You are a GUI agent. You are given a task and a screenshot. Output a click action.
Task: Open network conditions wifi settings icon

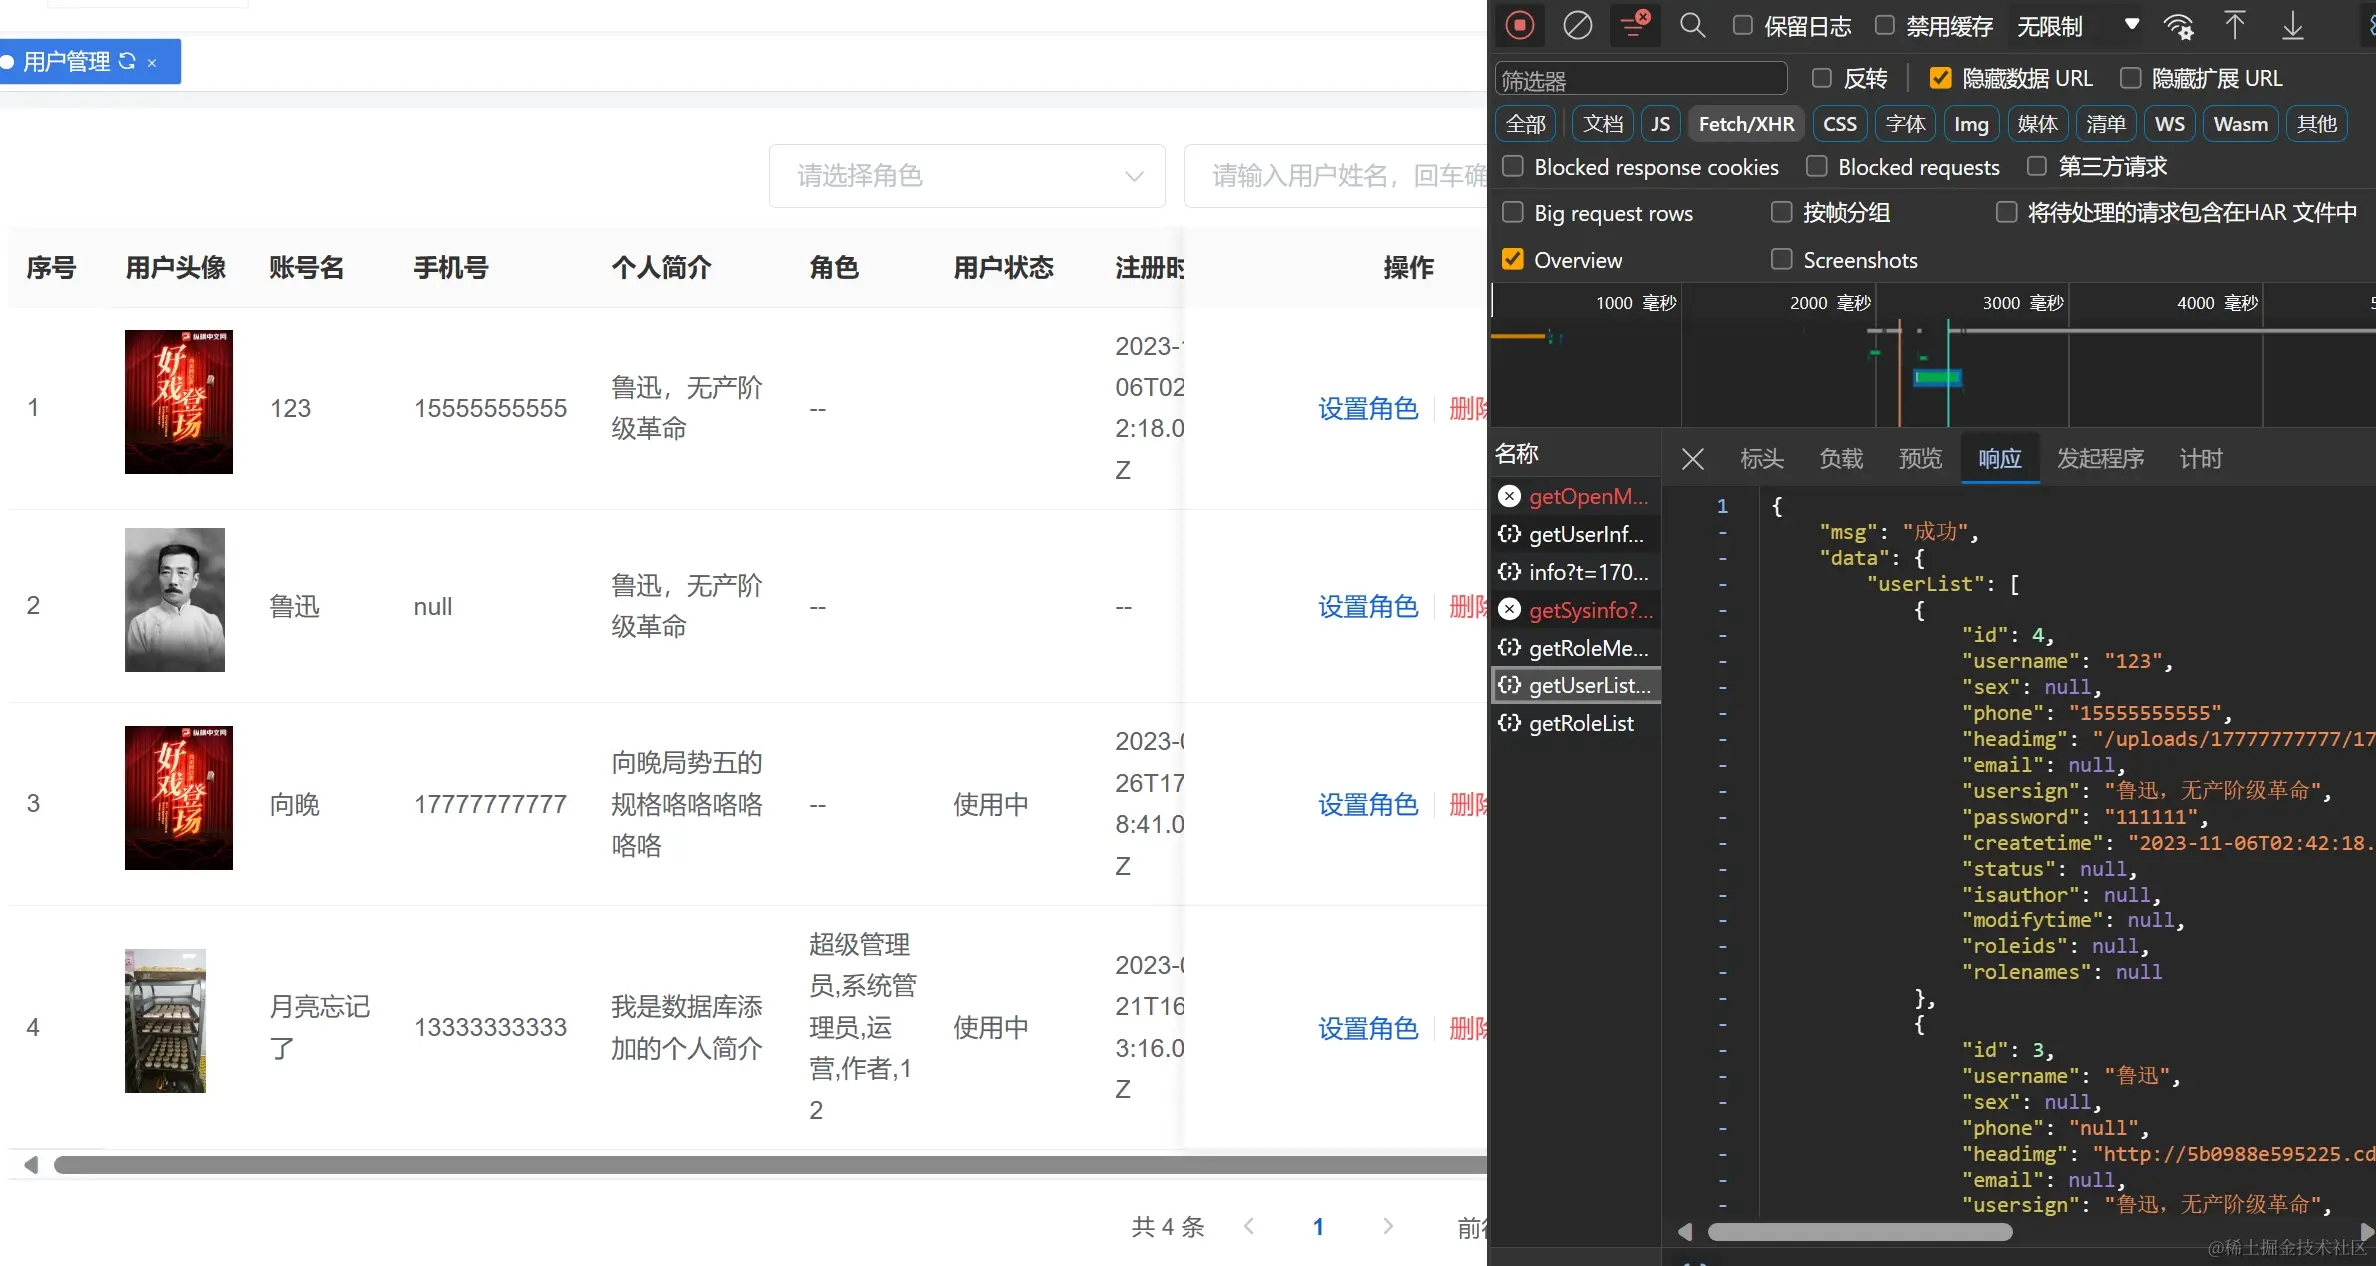tap(2179, 26)
